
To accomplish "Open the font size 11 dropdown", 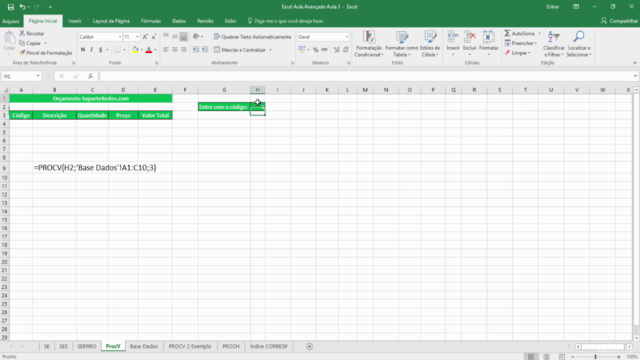I will 137,37.
